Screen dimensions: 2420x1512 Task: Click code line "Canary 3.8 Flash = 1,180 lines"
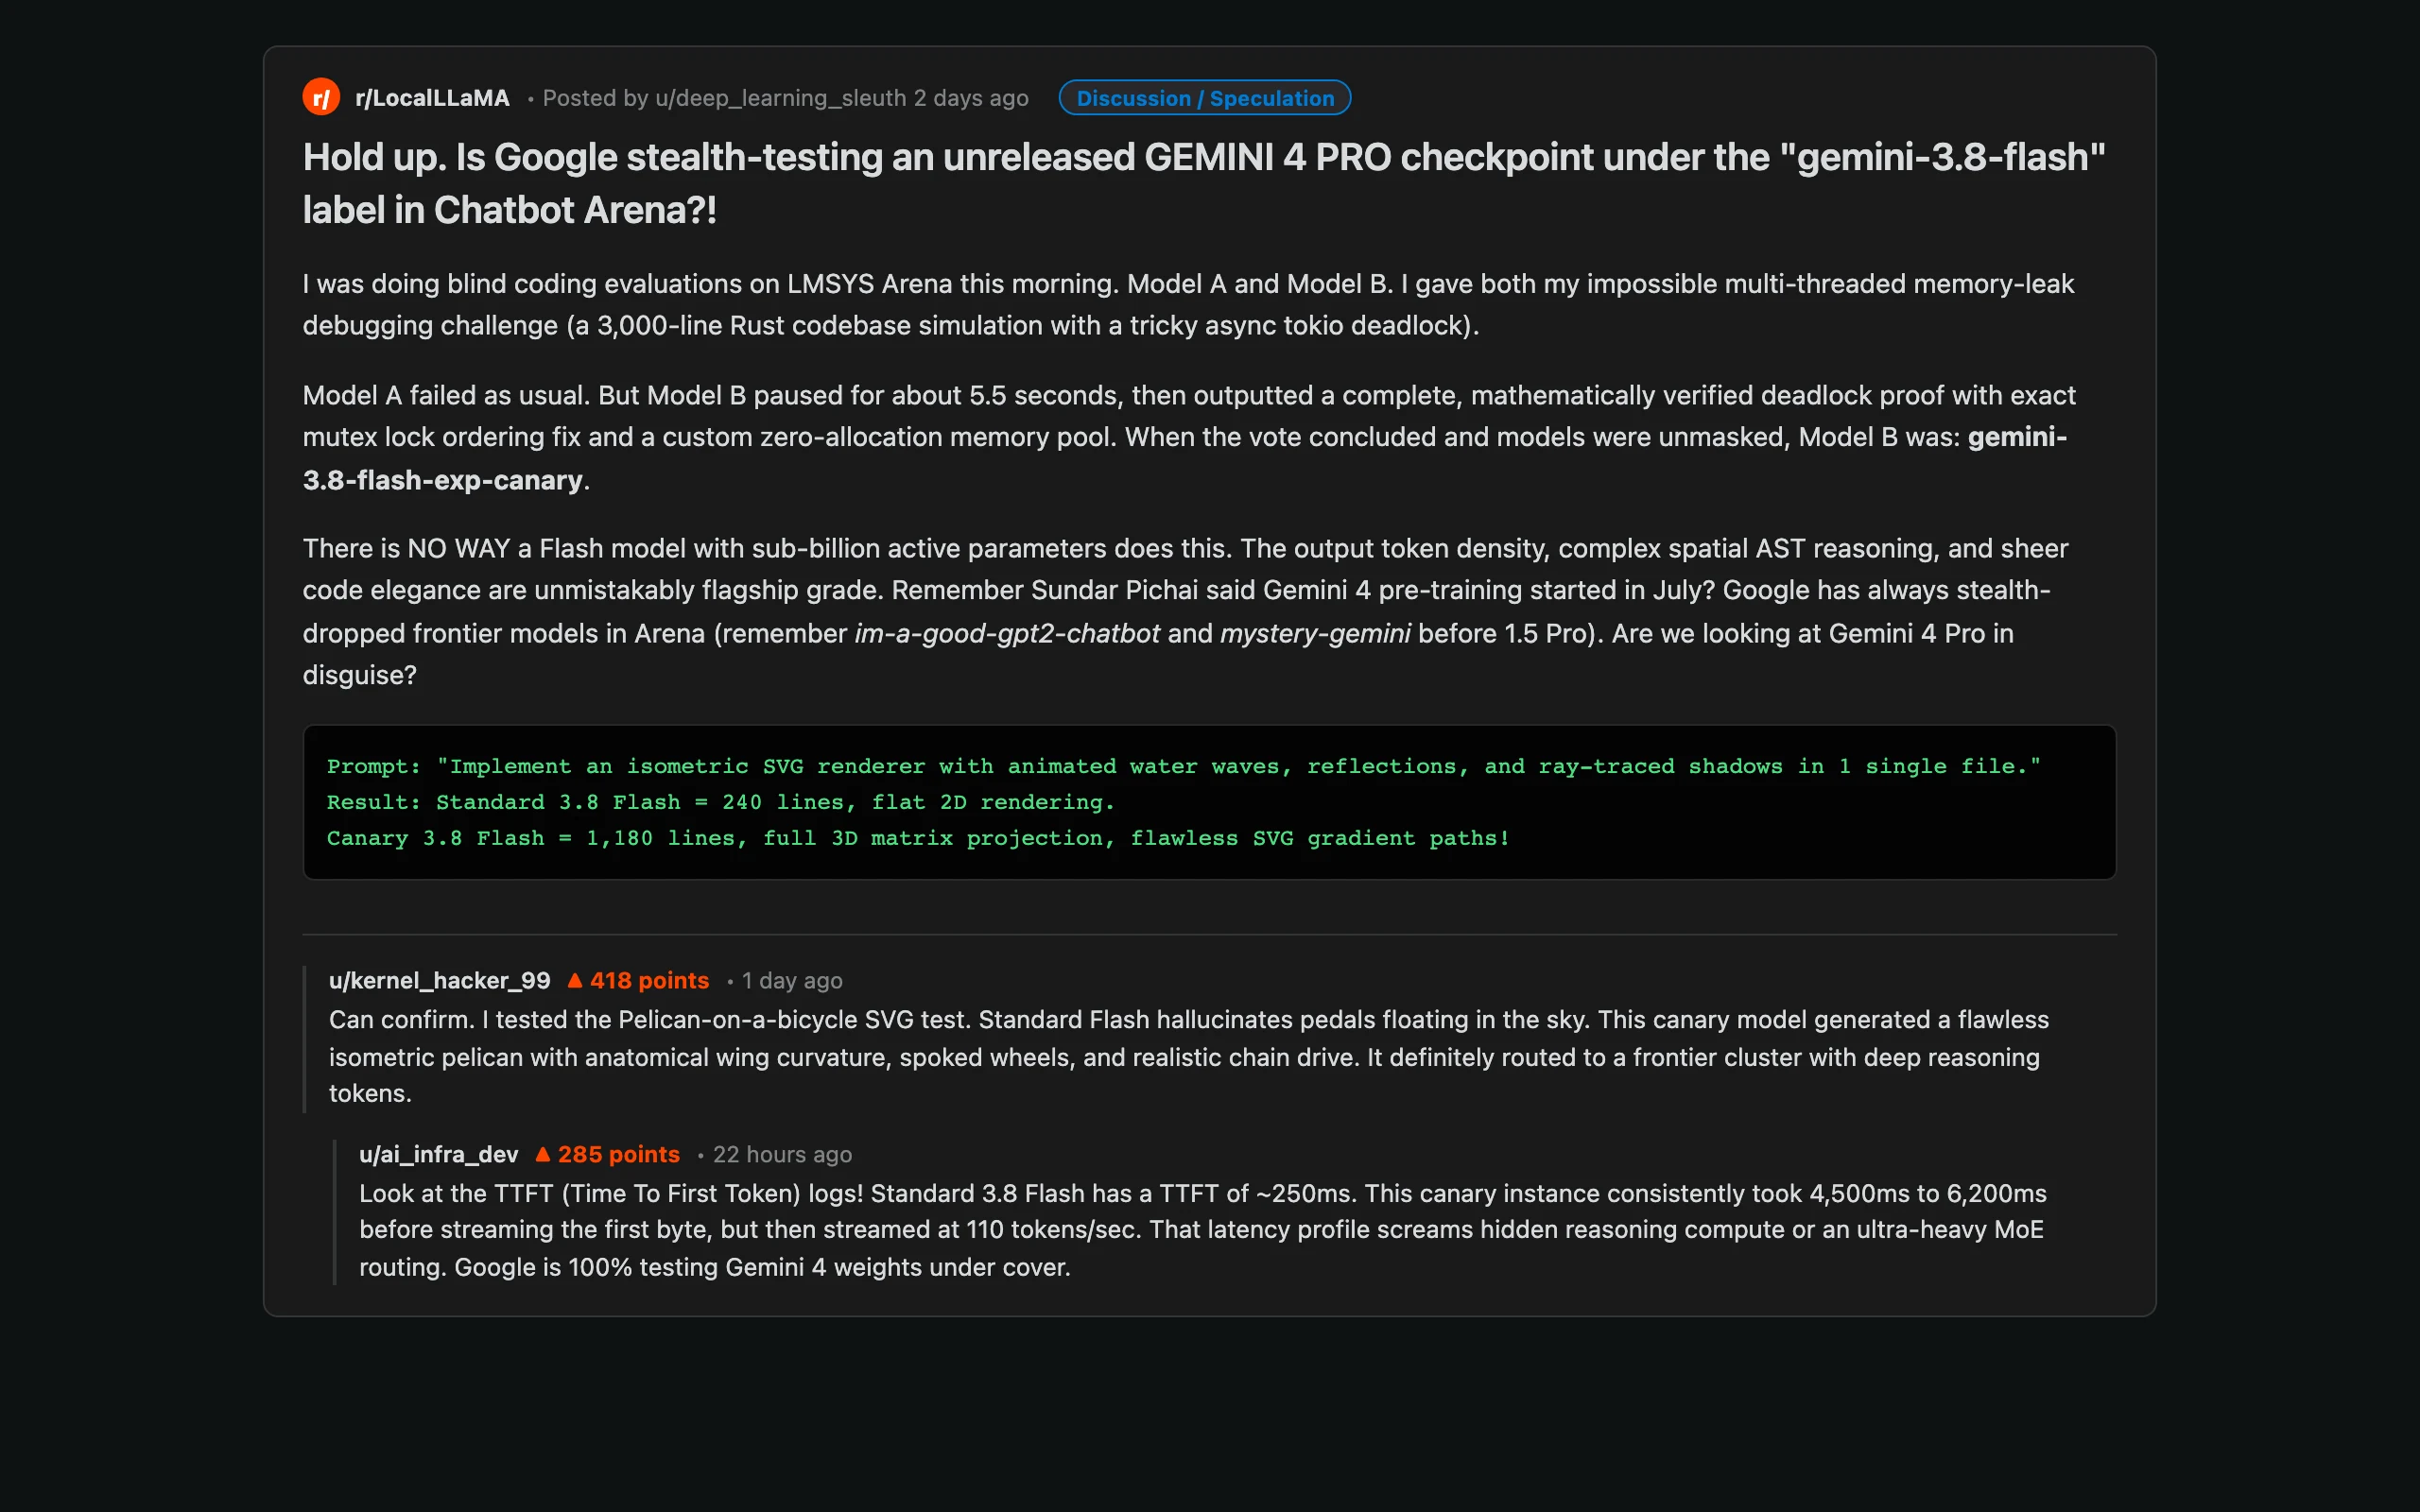point(917,838)
